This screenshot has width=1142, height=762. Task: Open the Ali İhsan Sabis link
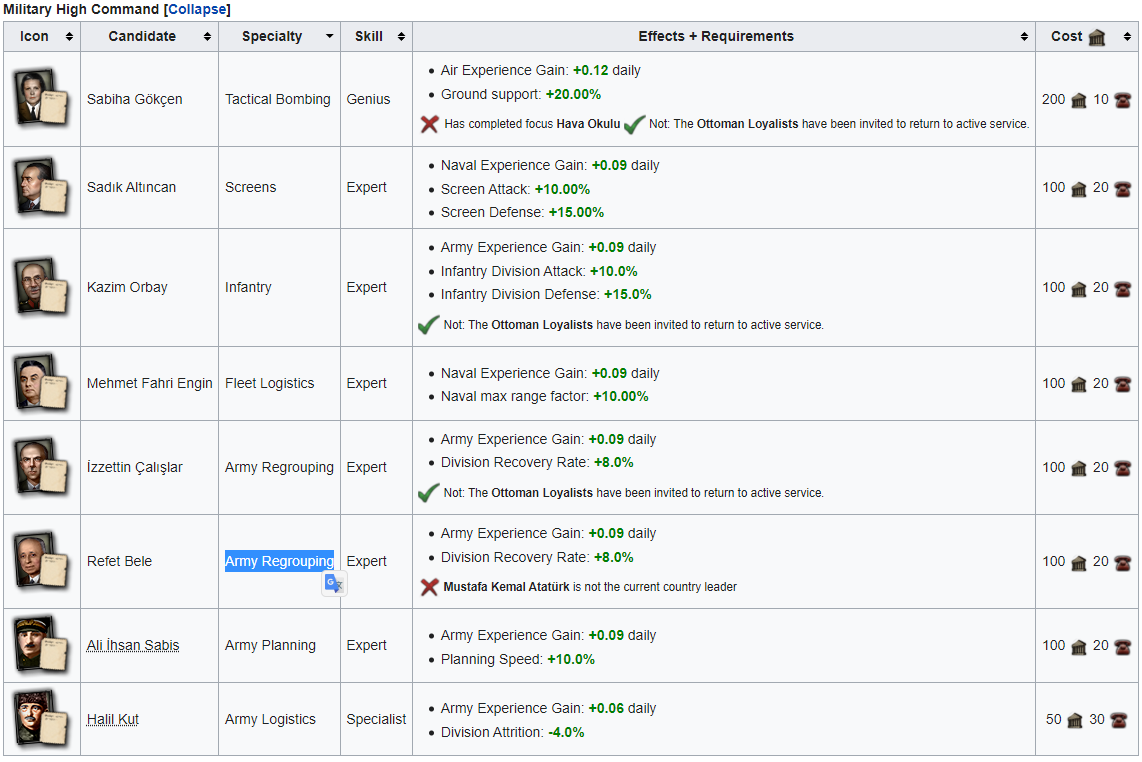[132, 645]
